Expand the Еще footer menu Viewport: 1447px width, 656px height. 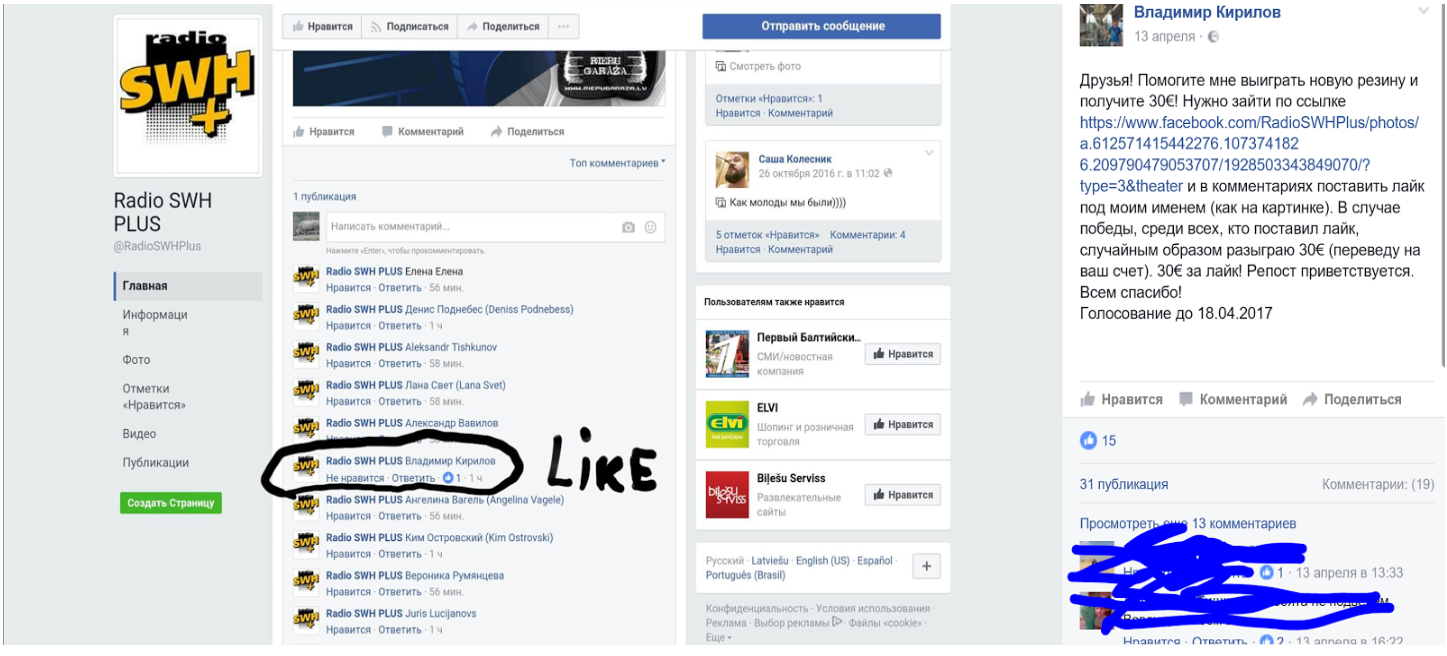click(717, 637)
